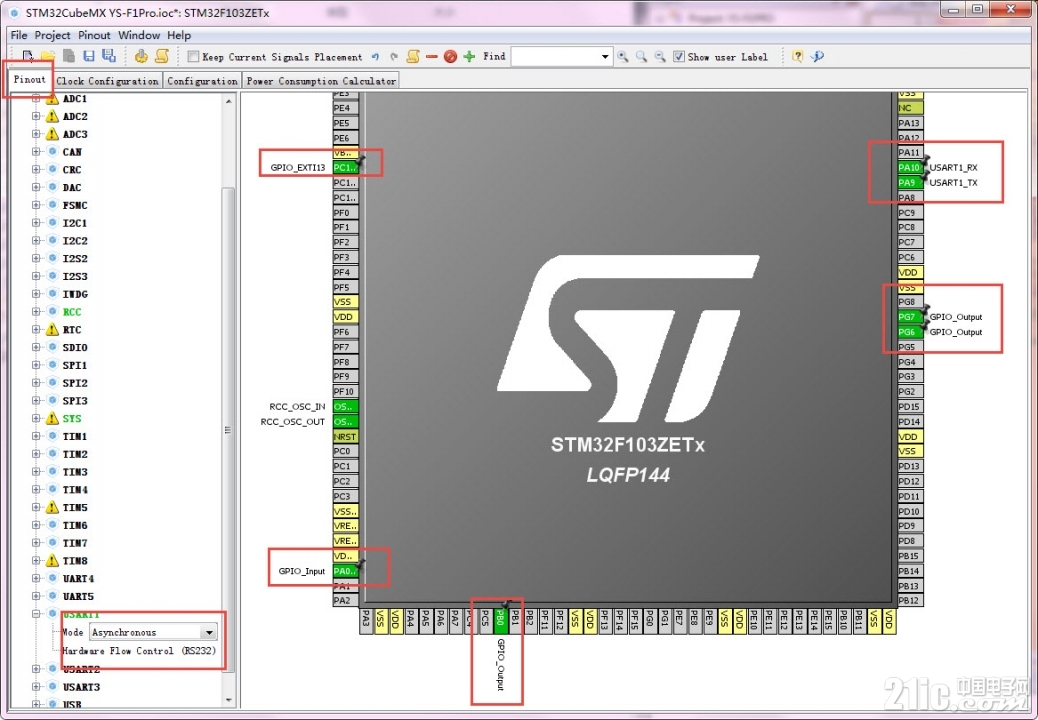1038x720 pixels.
Task: Click the warning icon next to TIM8
Action: (x=52, y=561)
